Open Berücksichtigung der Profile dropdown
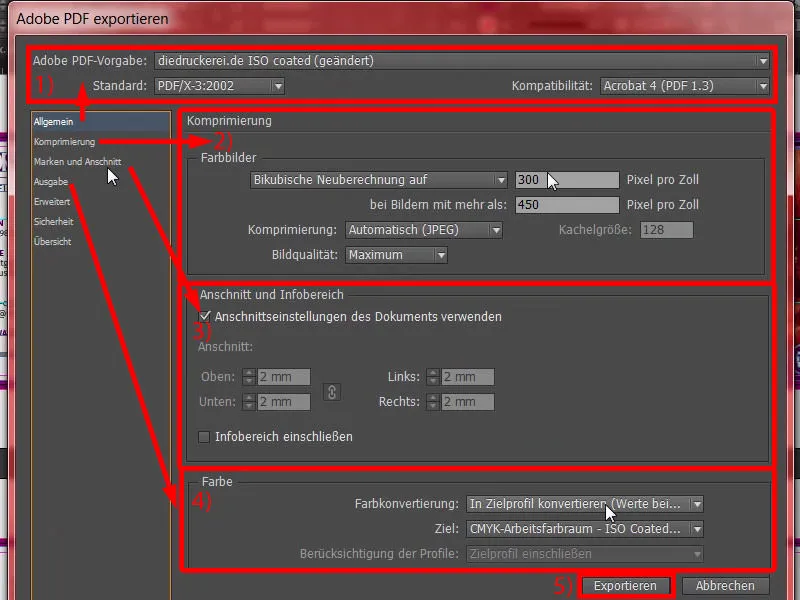The width and height of the screenshot is (800, 600). click(x=585, y=554)
